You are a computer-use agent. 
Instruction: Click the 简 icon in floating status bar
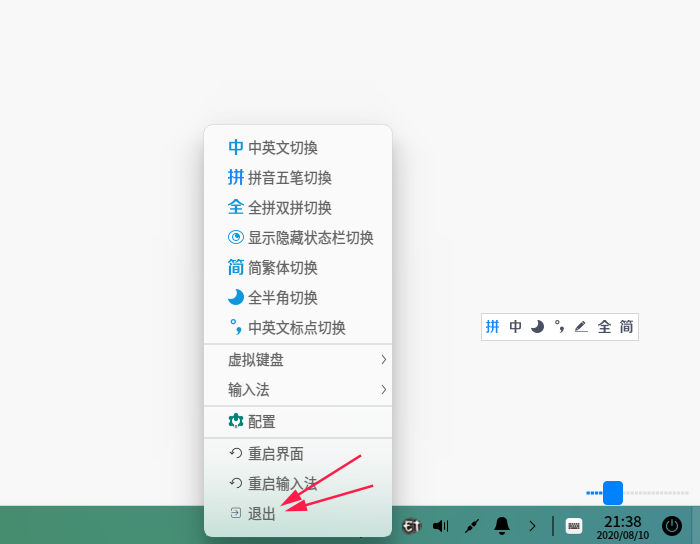click(x=626, y=327)
